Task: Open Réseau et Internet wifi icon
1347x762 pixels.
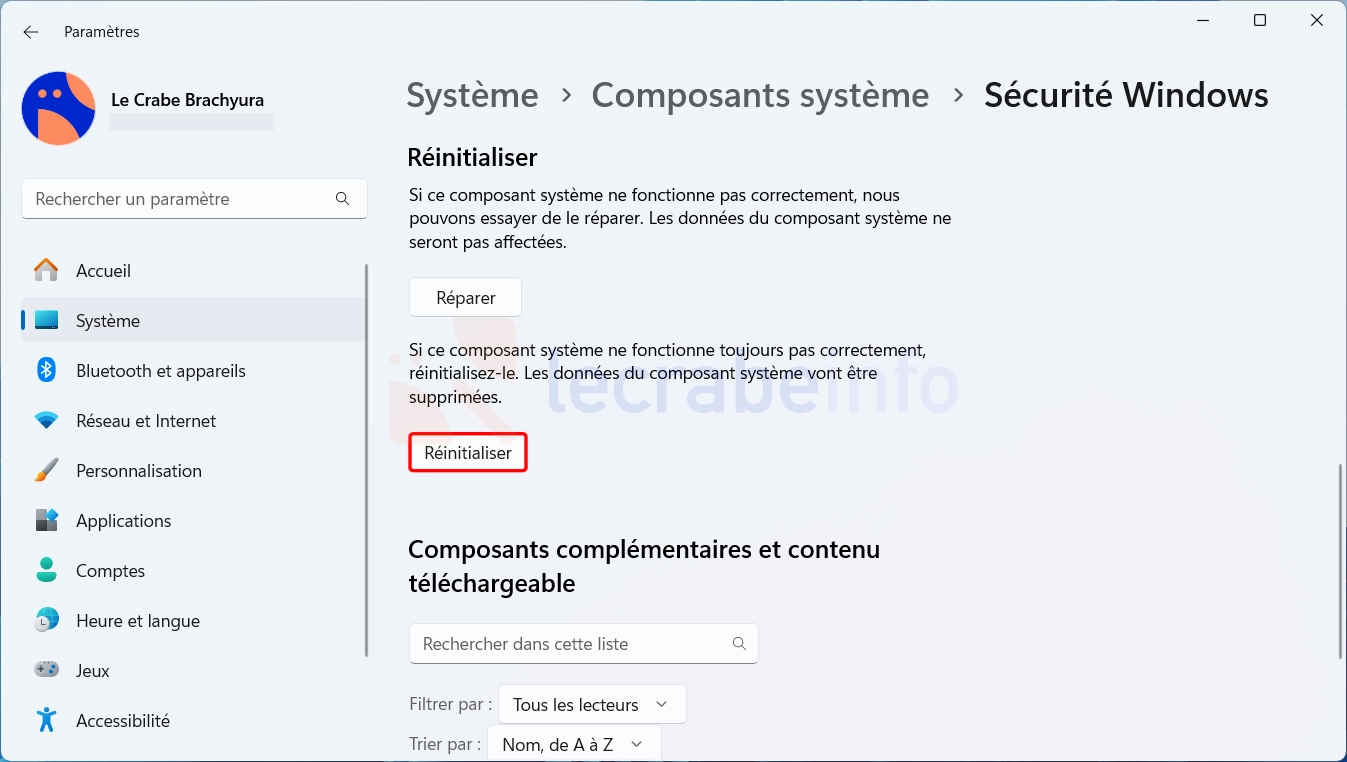Action: [46, 421]
